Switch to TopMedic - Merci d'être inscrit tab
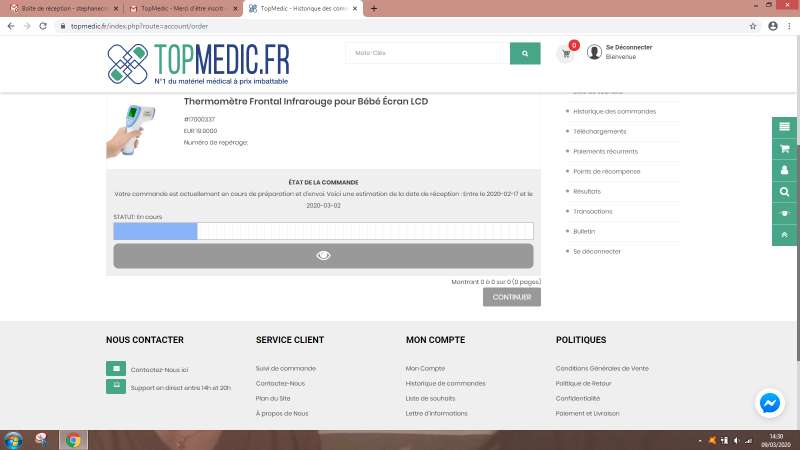This screenshot has width=800, height=450. (x=183, y=9)
